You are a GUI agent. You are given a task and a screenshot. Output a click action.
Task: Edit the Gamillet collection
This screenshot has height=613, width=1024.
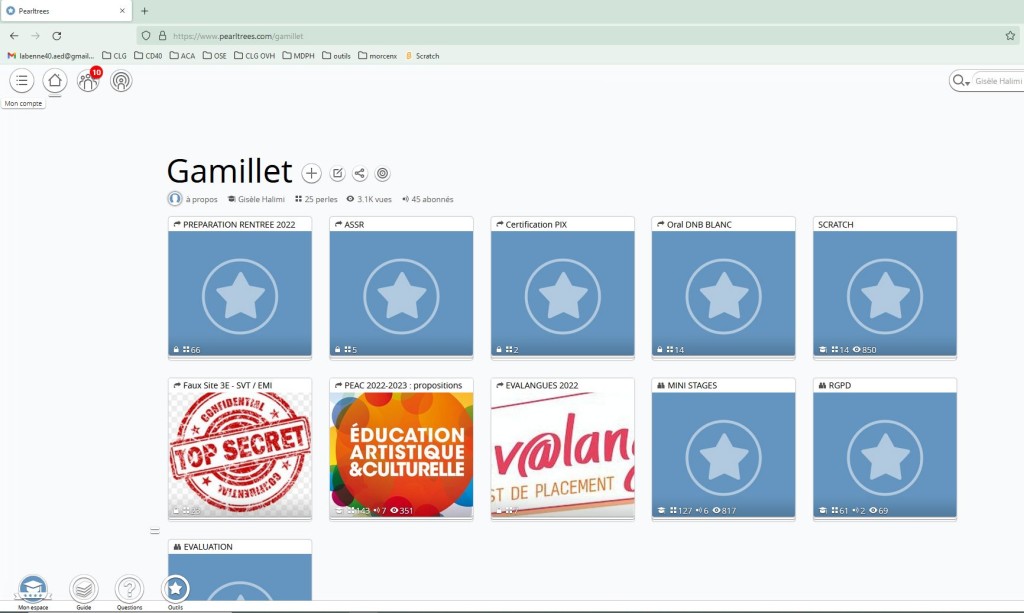338,174
